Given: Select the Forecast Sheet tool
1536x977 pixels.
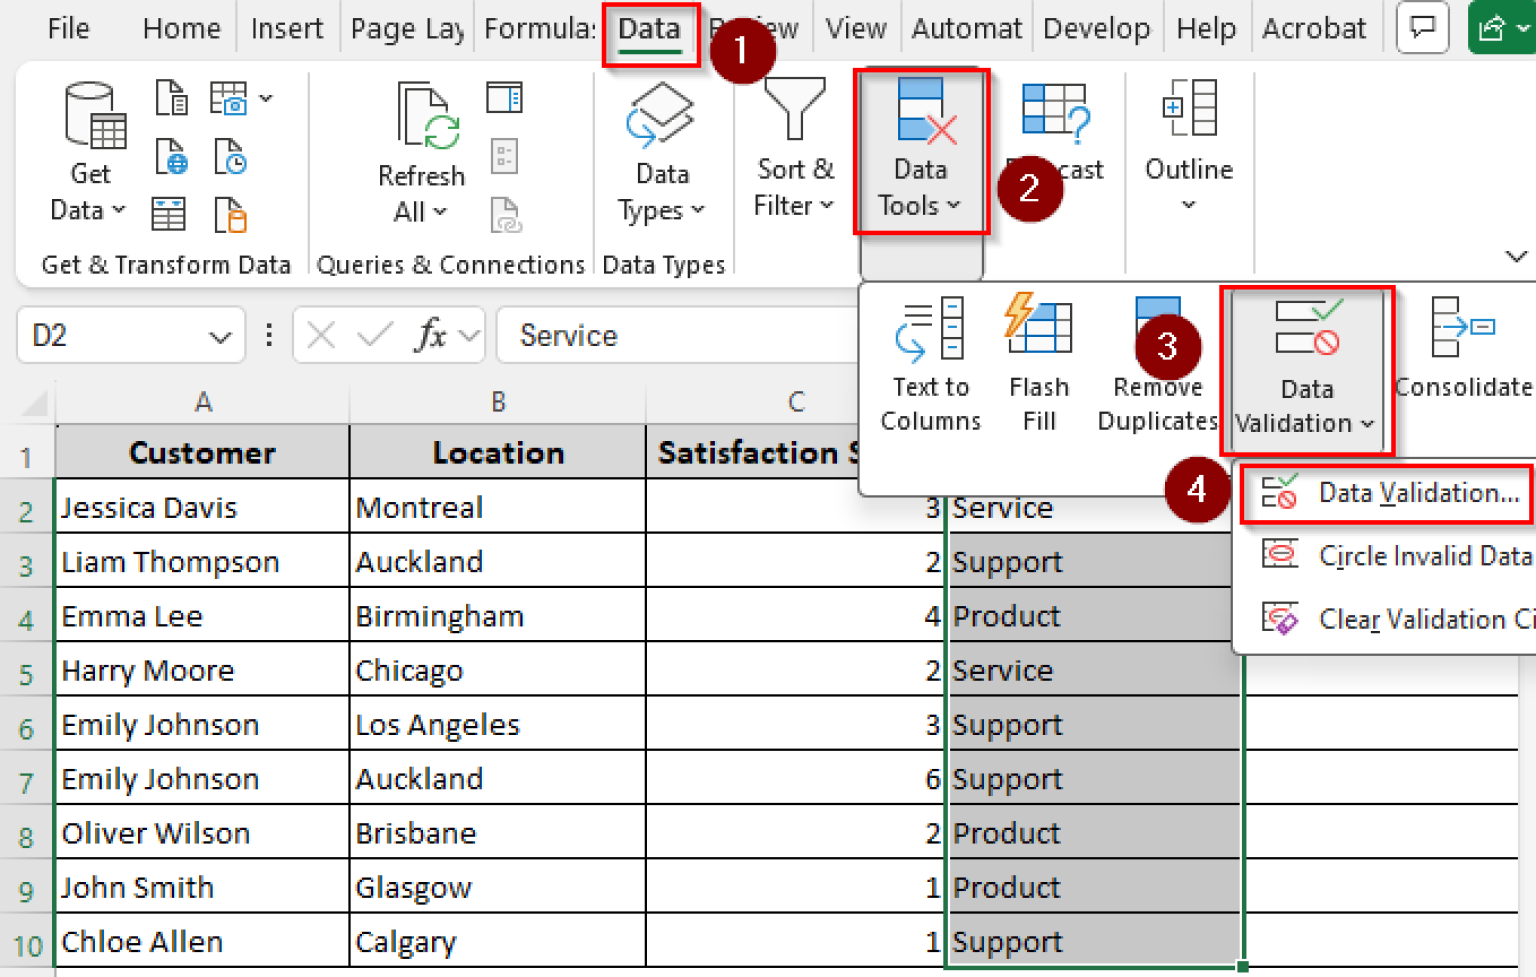Looking at the screenshot, I should 1055,140.
